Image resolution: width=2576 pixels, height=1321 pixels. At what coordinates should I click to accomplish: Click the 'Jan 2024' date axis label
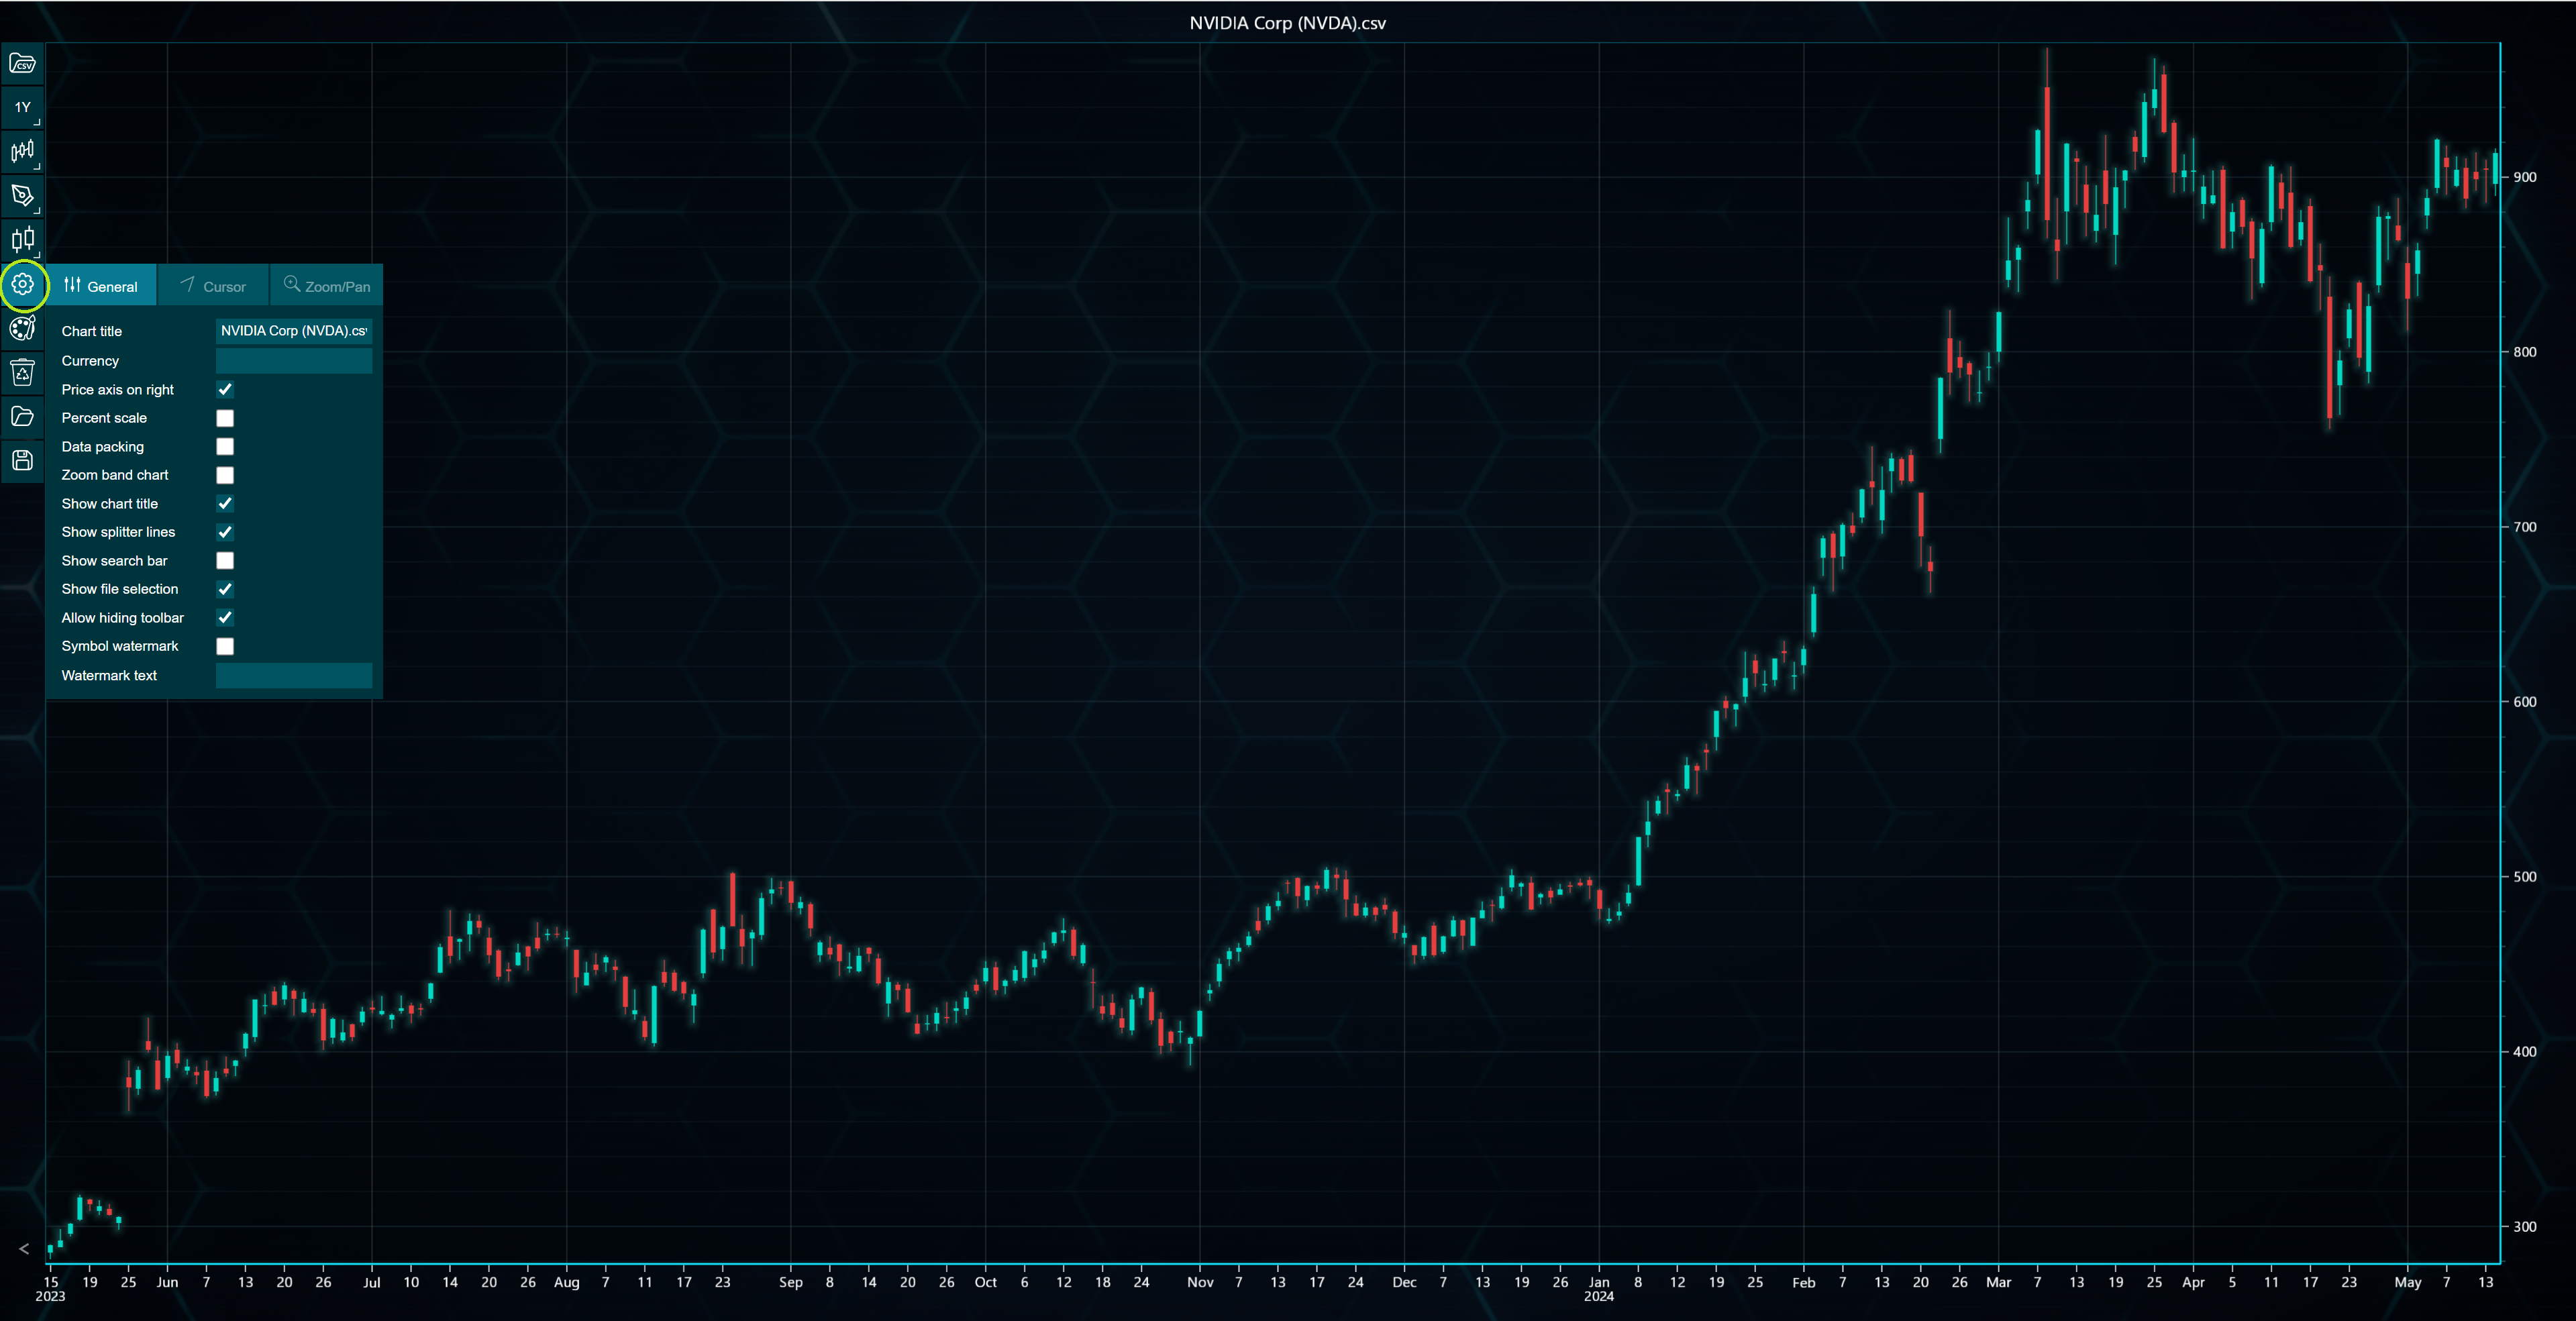click(1599, 1289)
